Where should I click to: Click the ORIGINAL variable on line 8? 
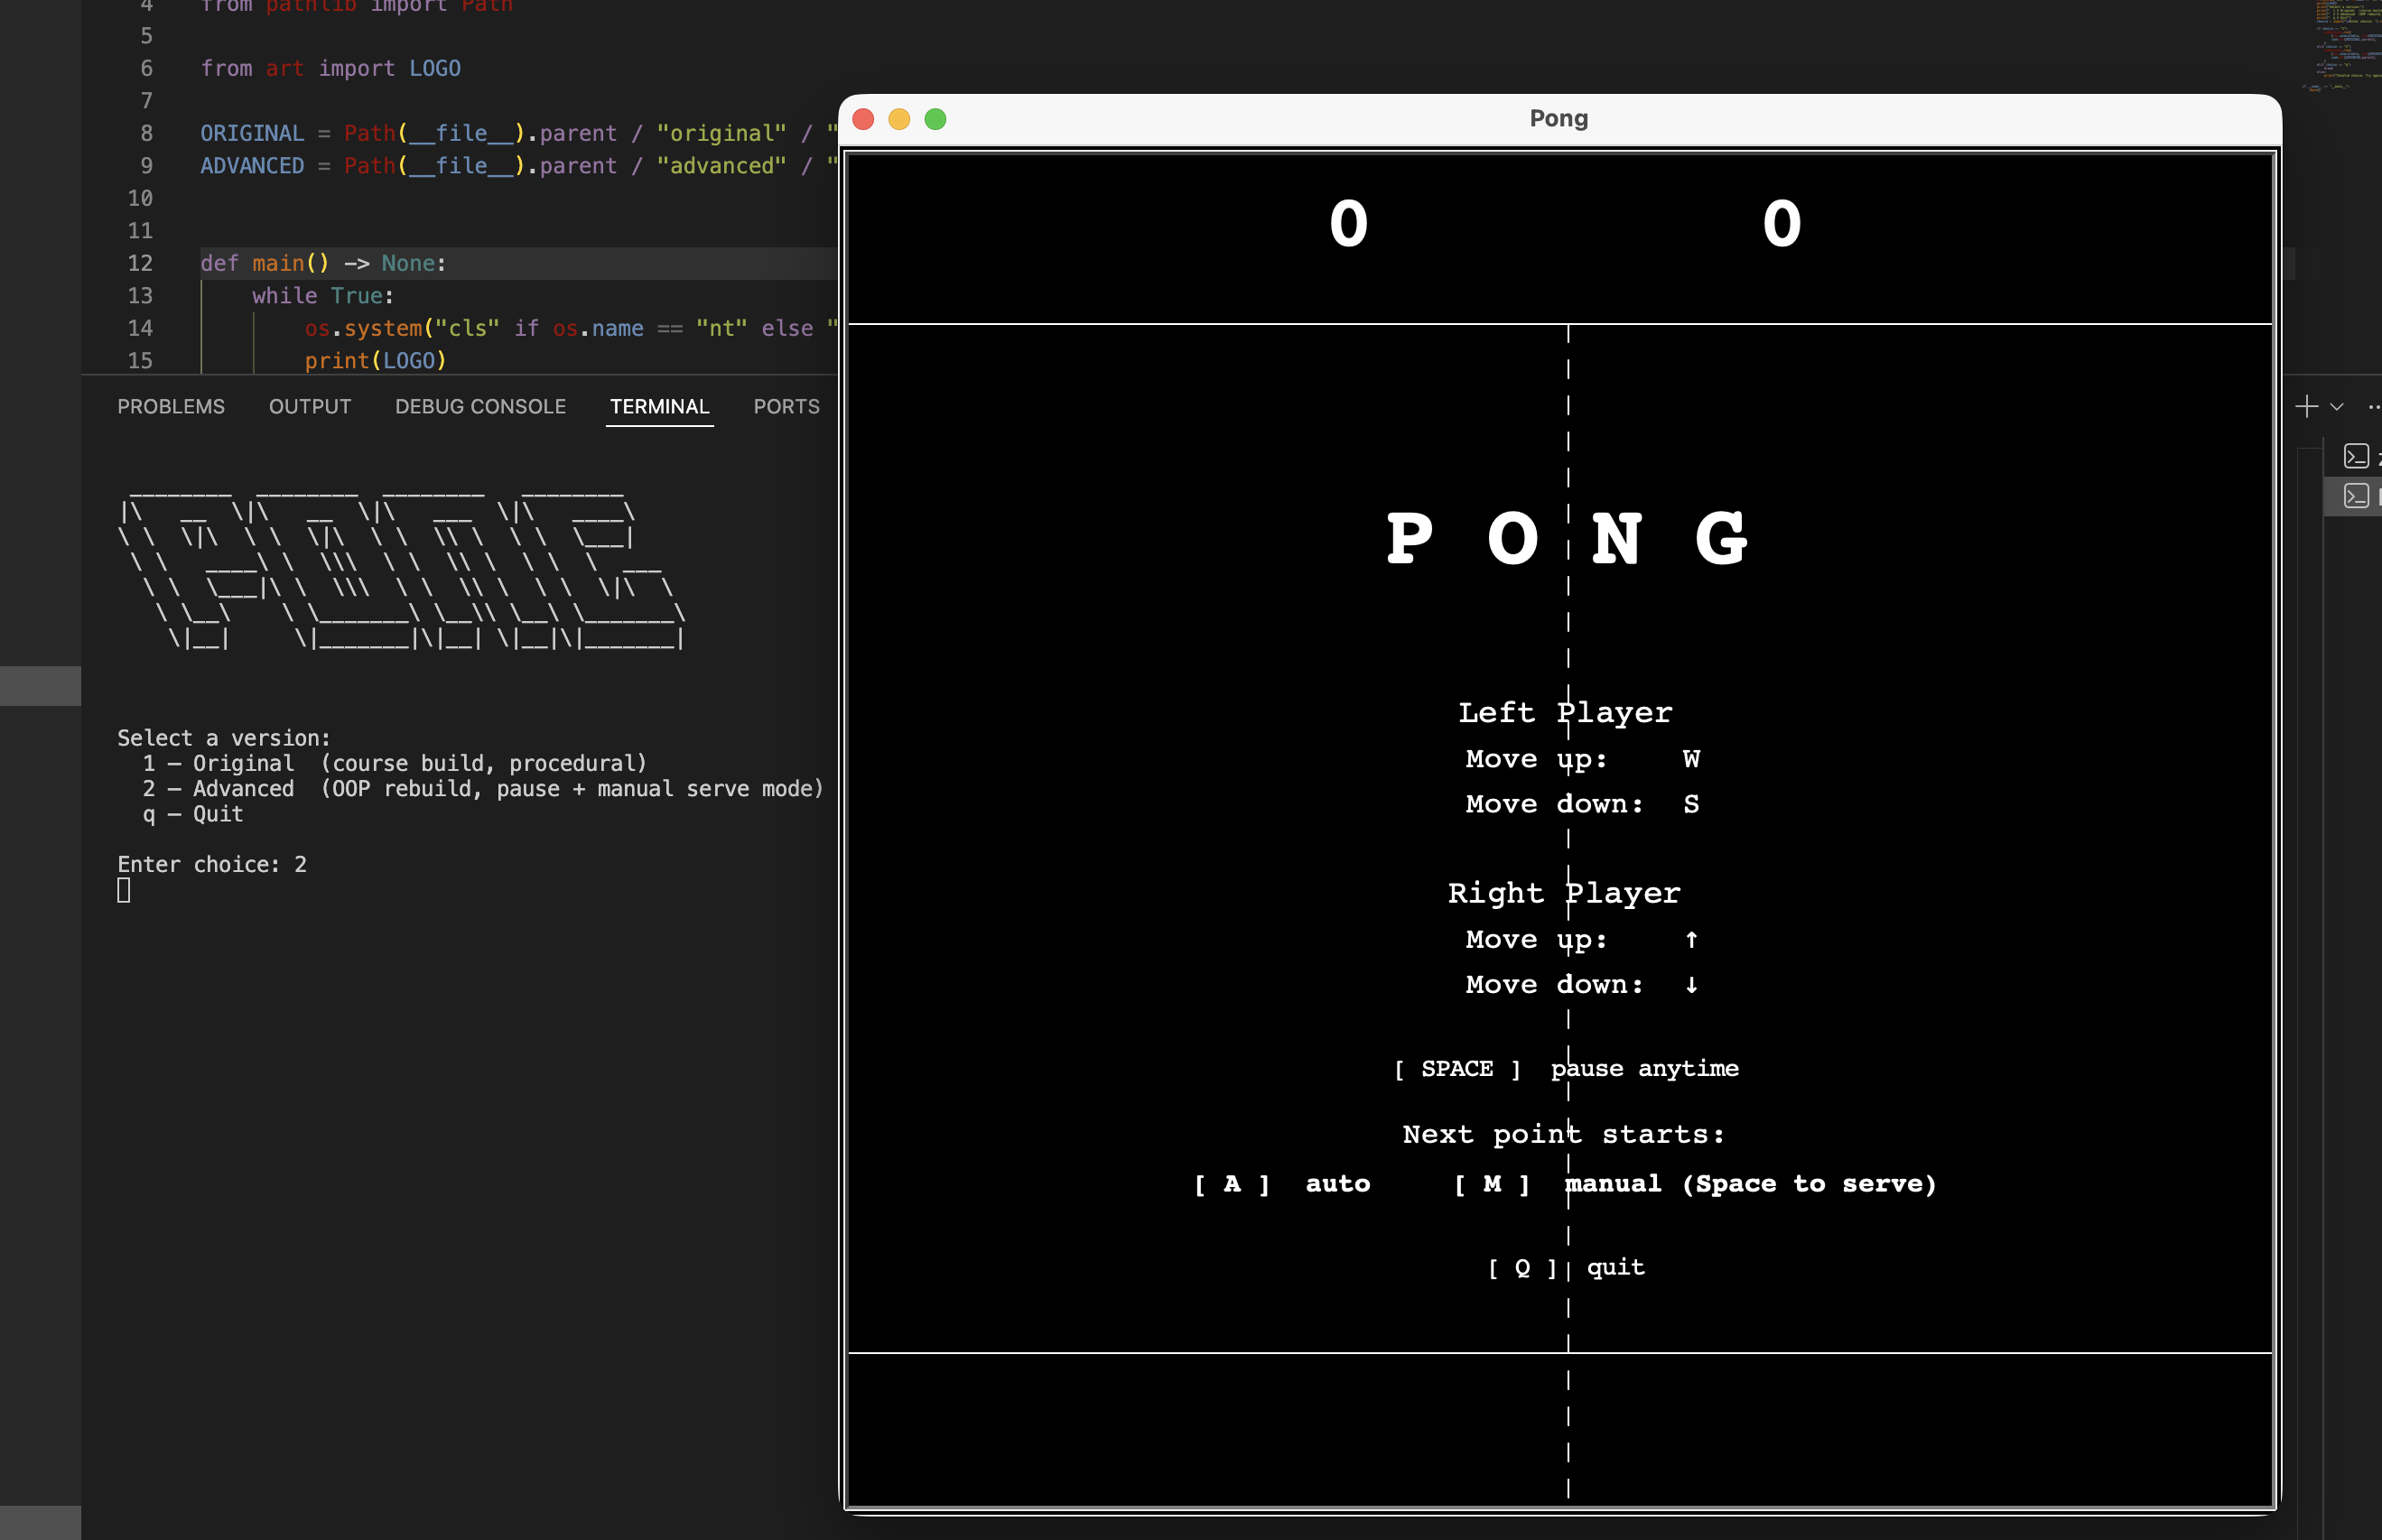coord(252,133)
